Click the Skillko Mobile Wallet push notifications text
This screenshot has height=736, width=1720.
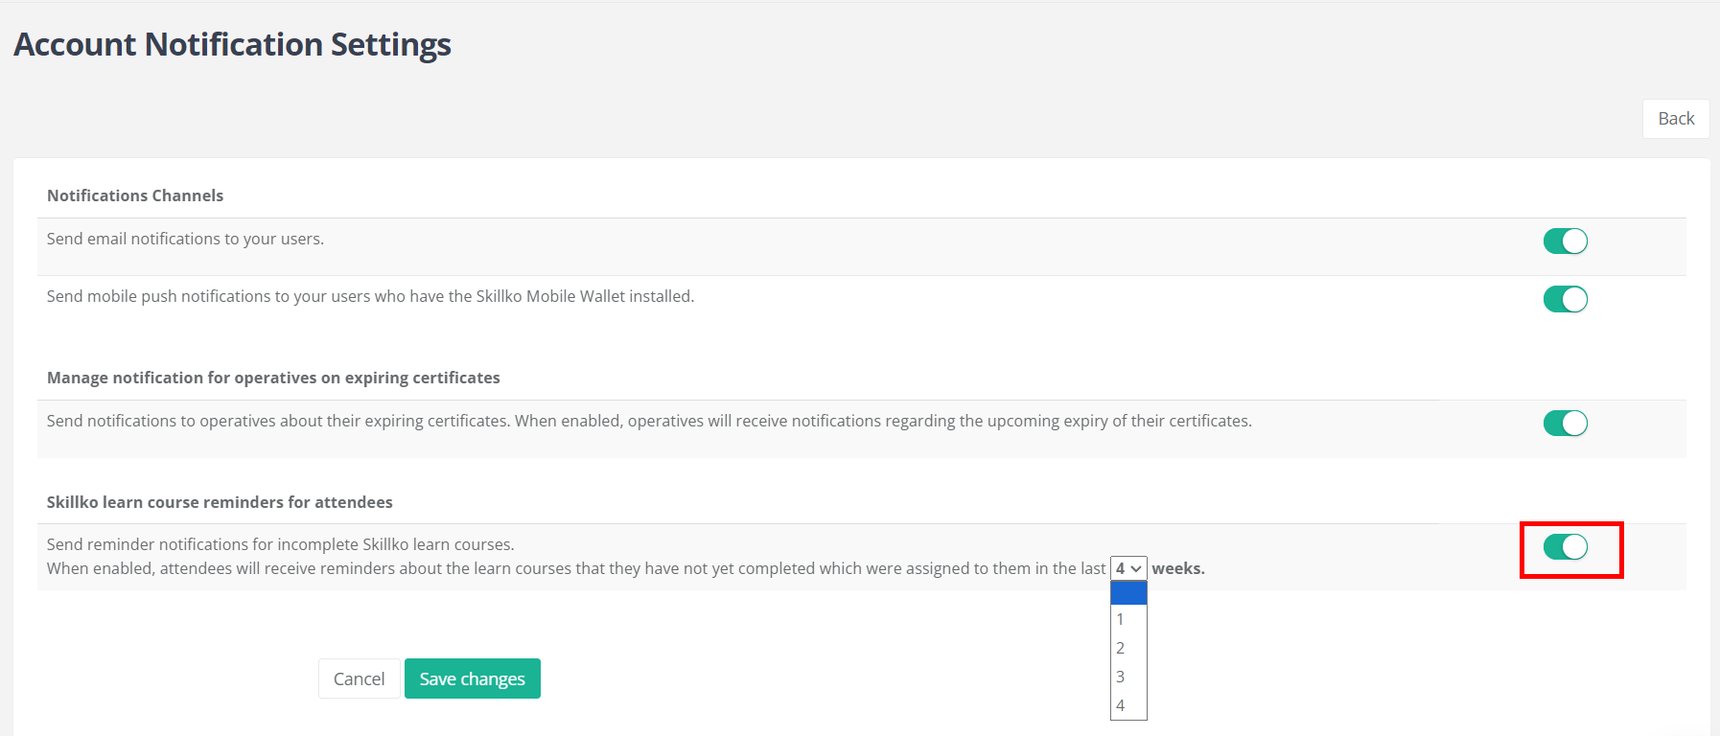pos(370,297)
